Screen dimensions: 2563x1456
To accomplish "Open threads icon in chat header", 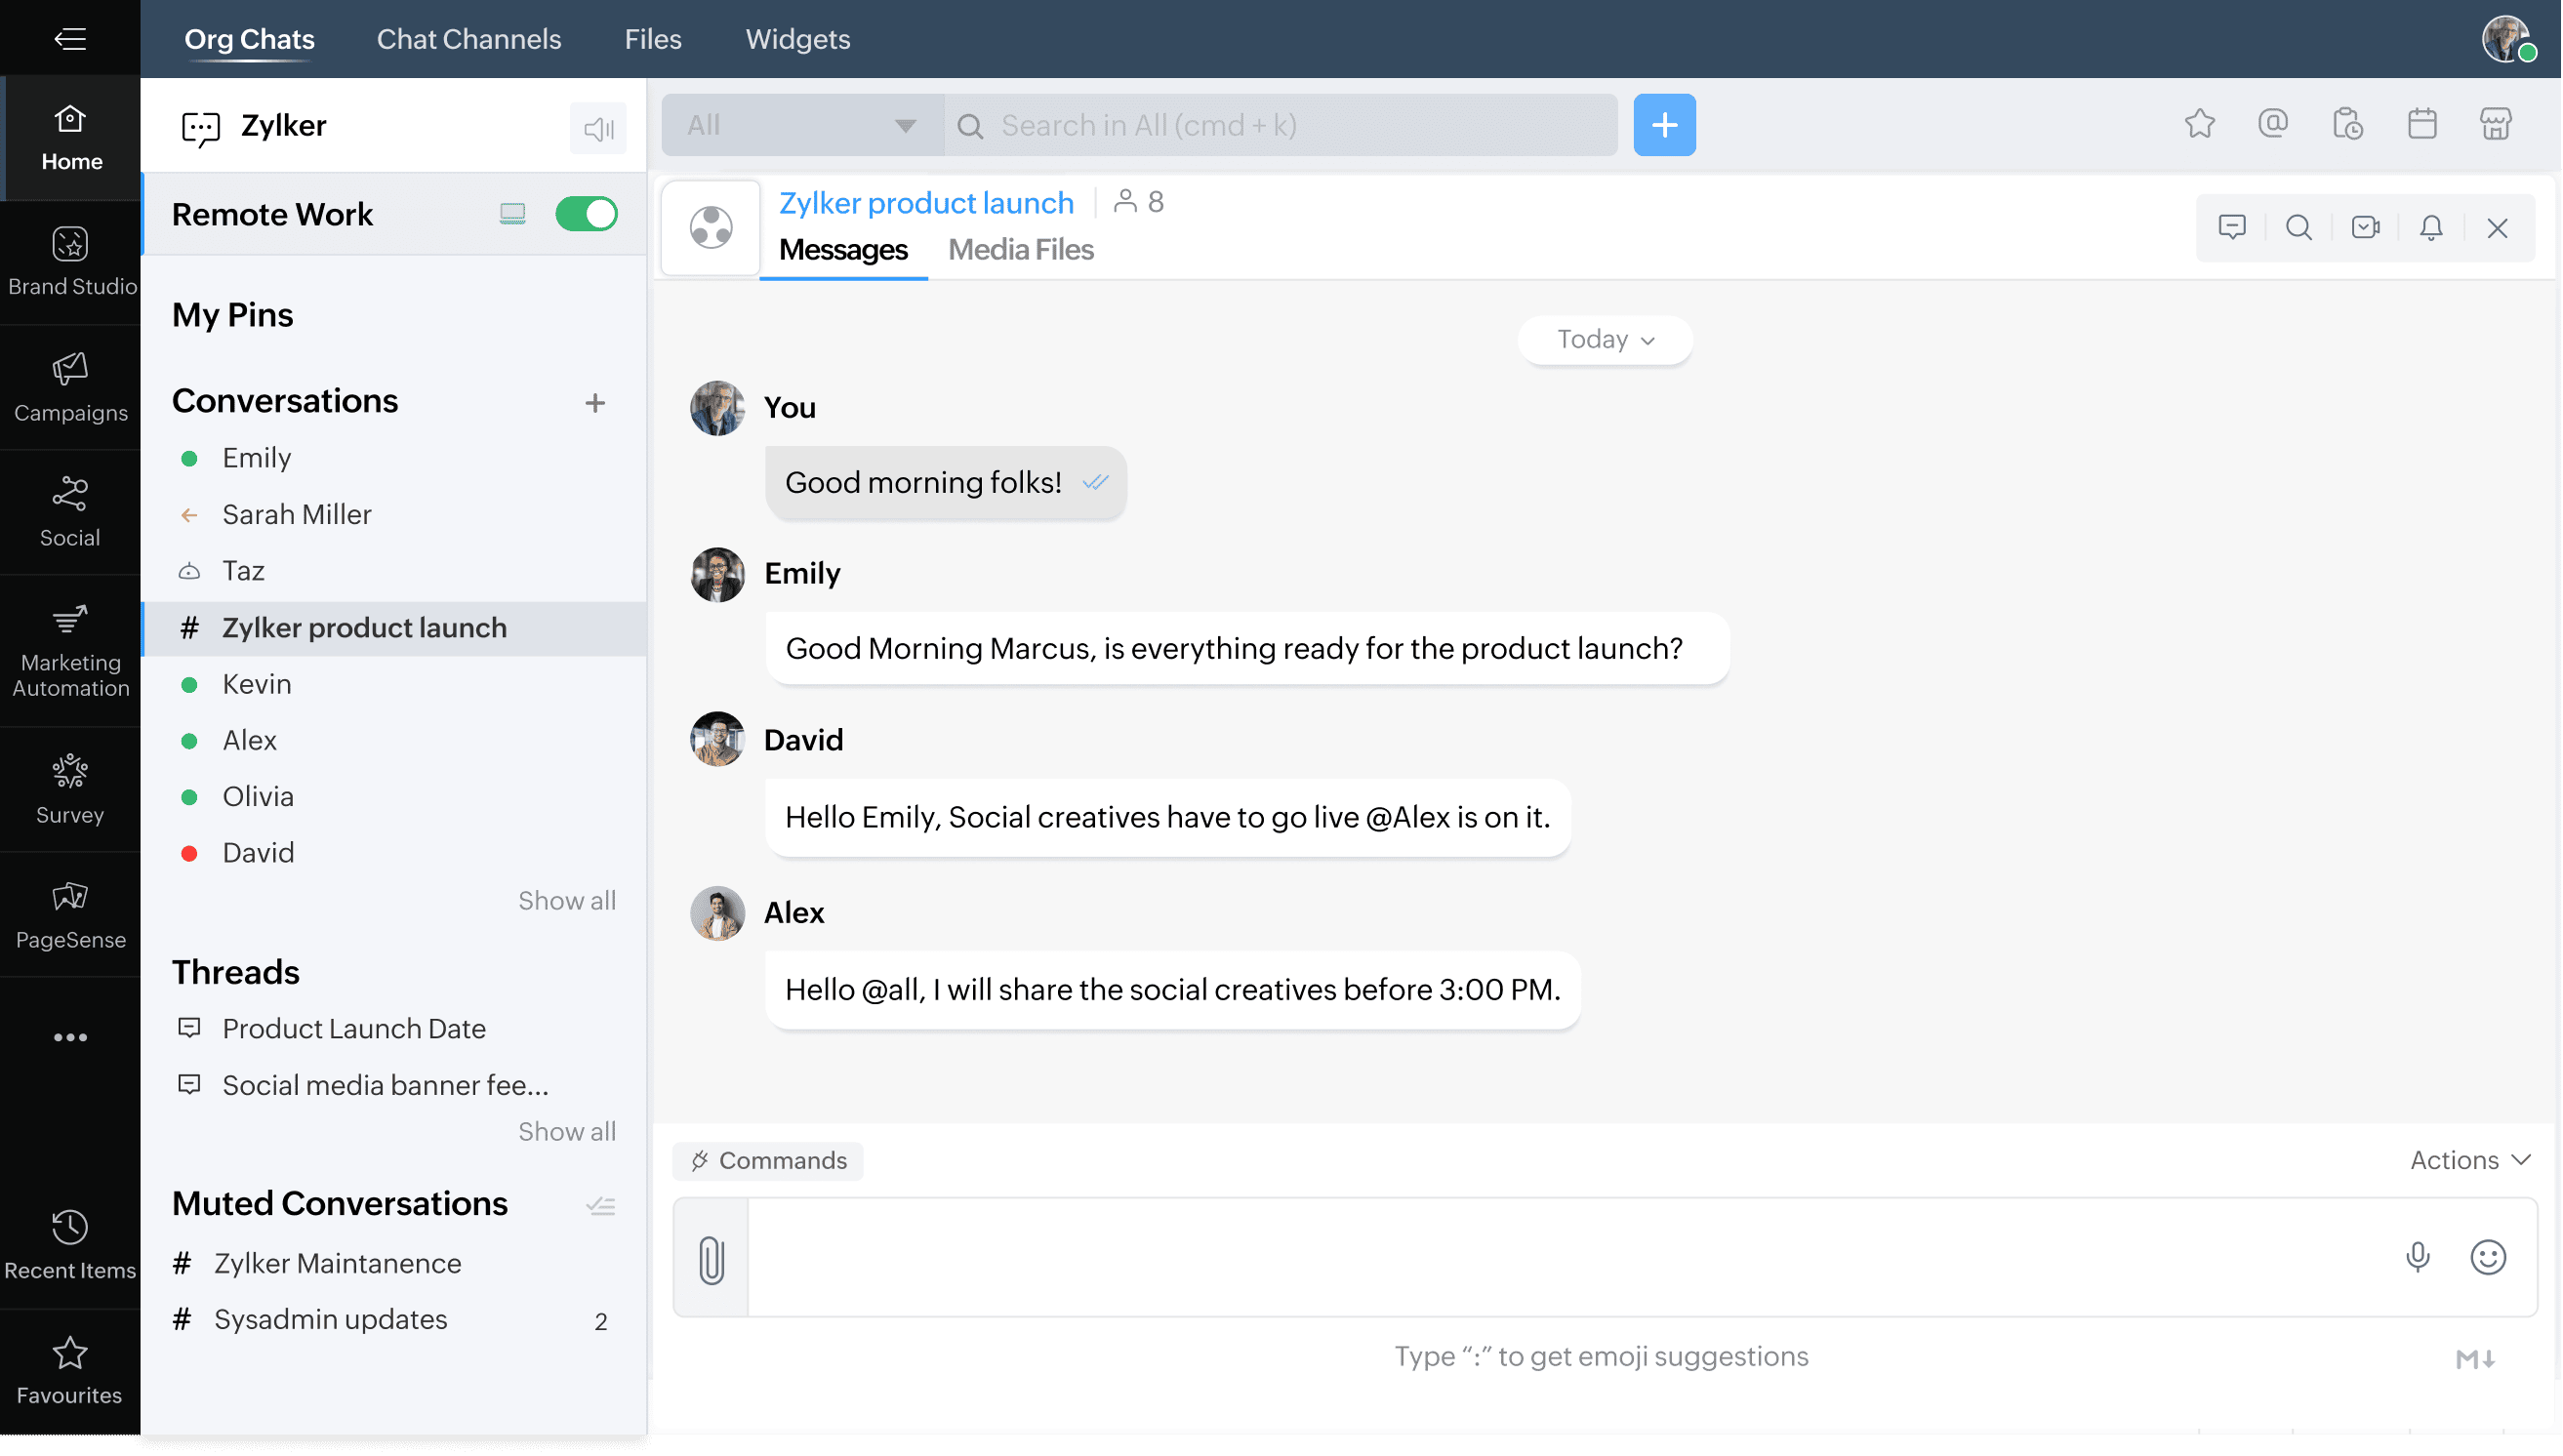I will (x=2232, y=227).
